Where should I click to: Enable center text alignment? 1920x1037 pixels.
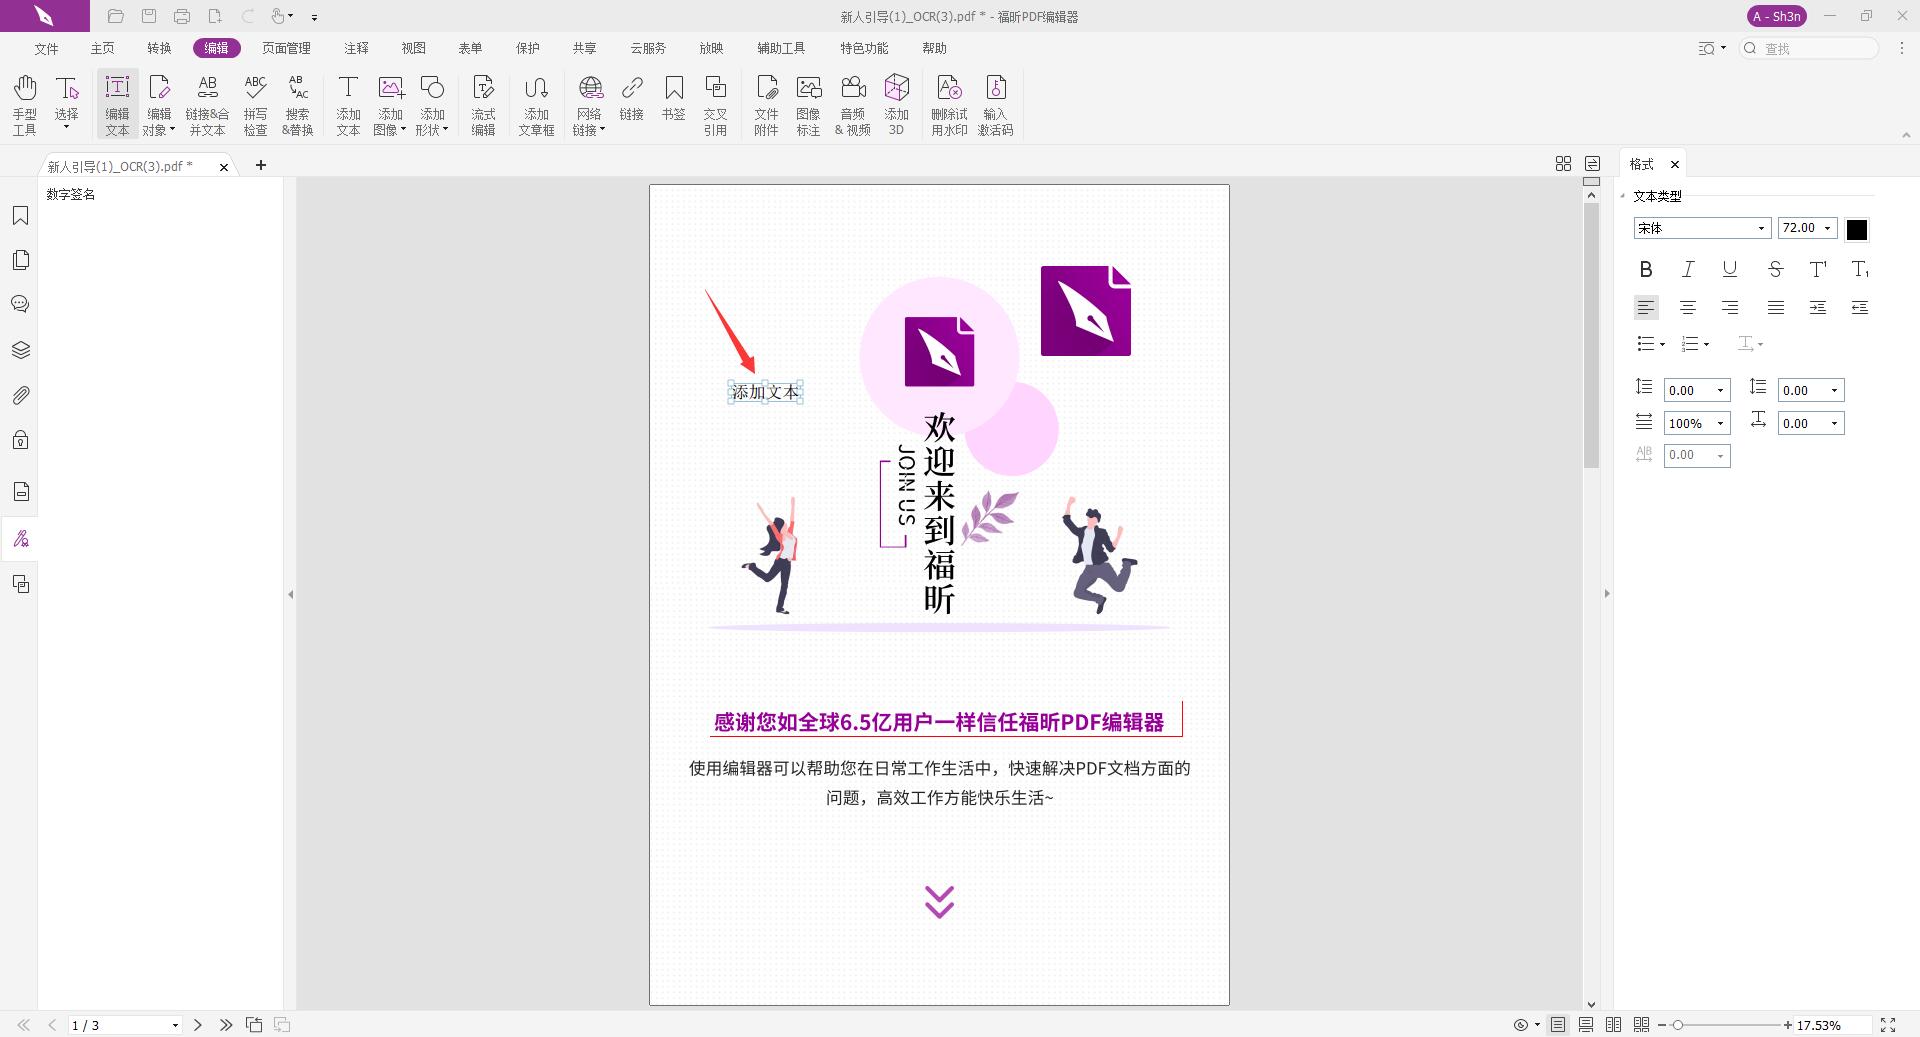point(1688,307)
